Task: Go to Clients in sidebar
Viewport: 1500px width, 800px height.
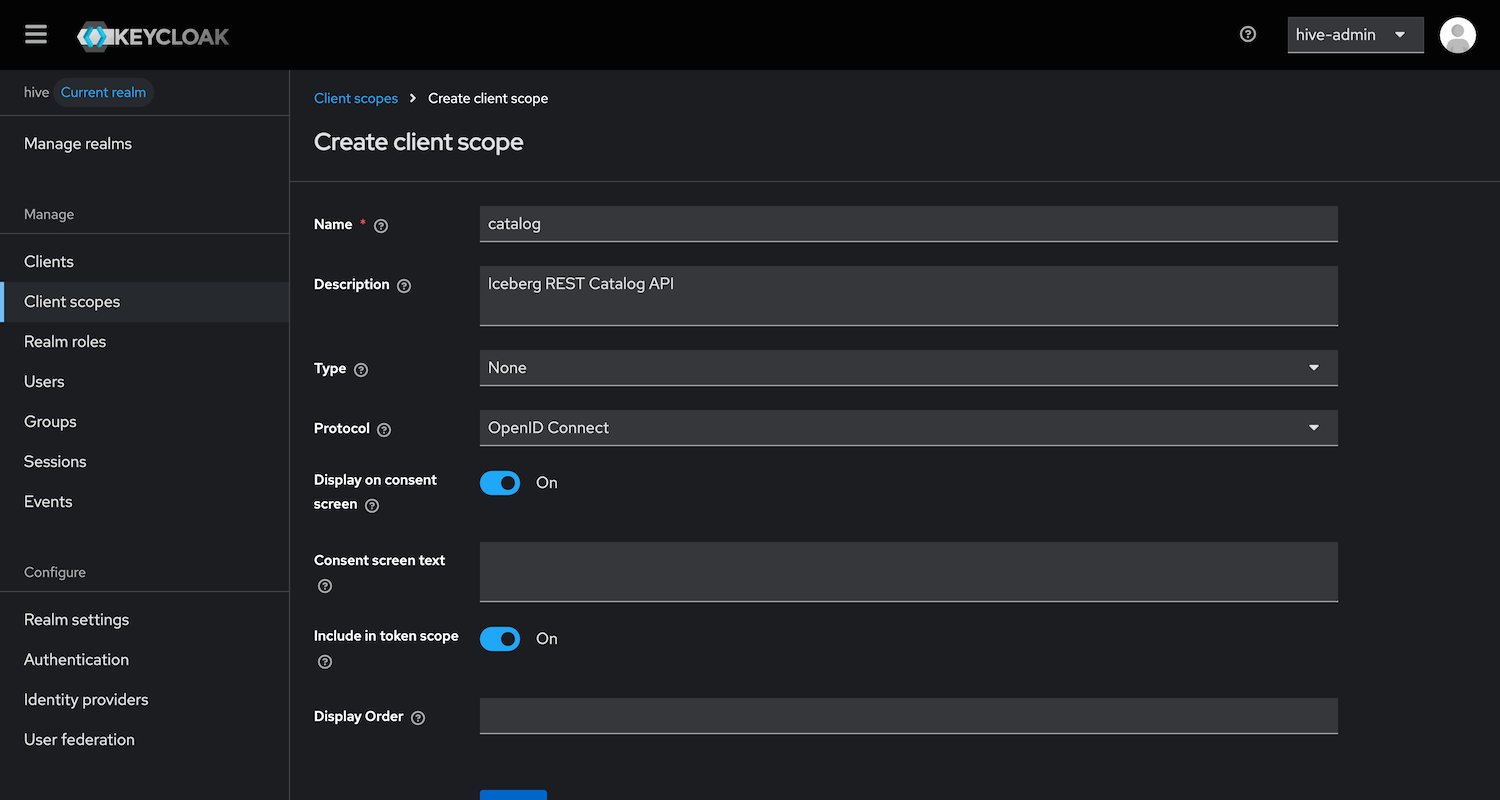Action: 49,262
